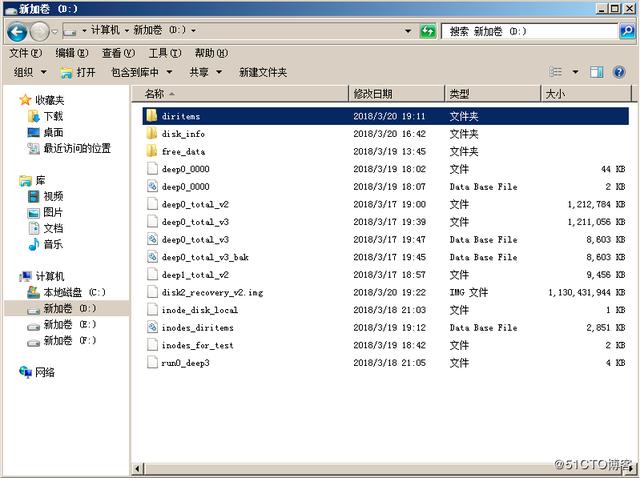
Task: Click 计算机 in navigation pane
Action: (x=50, y=276)
